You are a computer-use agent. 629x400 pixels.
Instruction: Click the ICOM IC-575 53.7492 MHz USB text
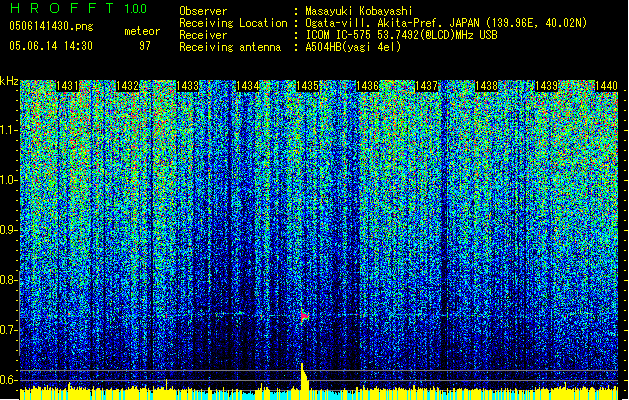401,35
